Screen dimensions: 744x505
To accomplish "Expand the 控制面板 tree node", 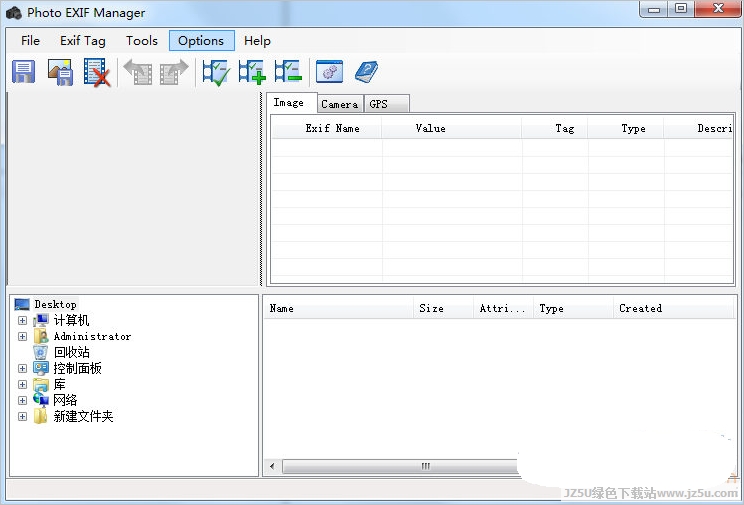I will coord(22,368).
